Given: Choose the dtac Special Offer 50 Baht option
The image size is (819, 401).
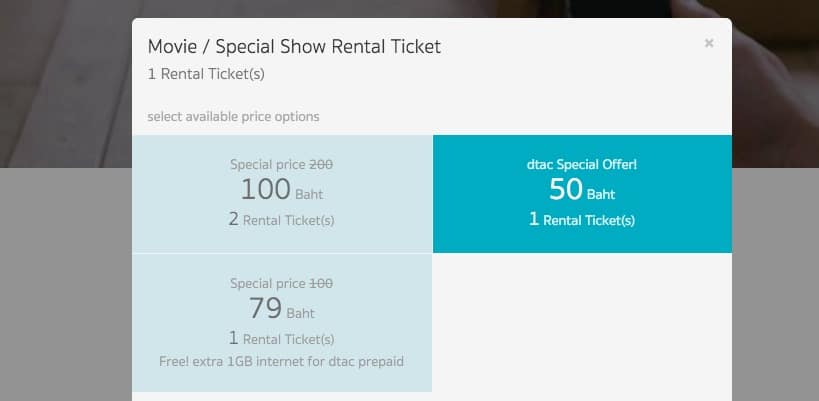Looking at the screenshot, I should (582, 194).
